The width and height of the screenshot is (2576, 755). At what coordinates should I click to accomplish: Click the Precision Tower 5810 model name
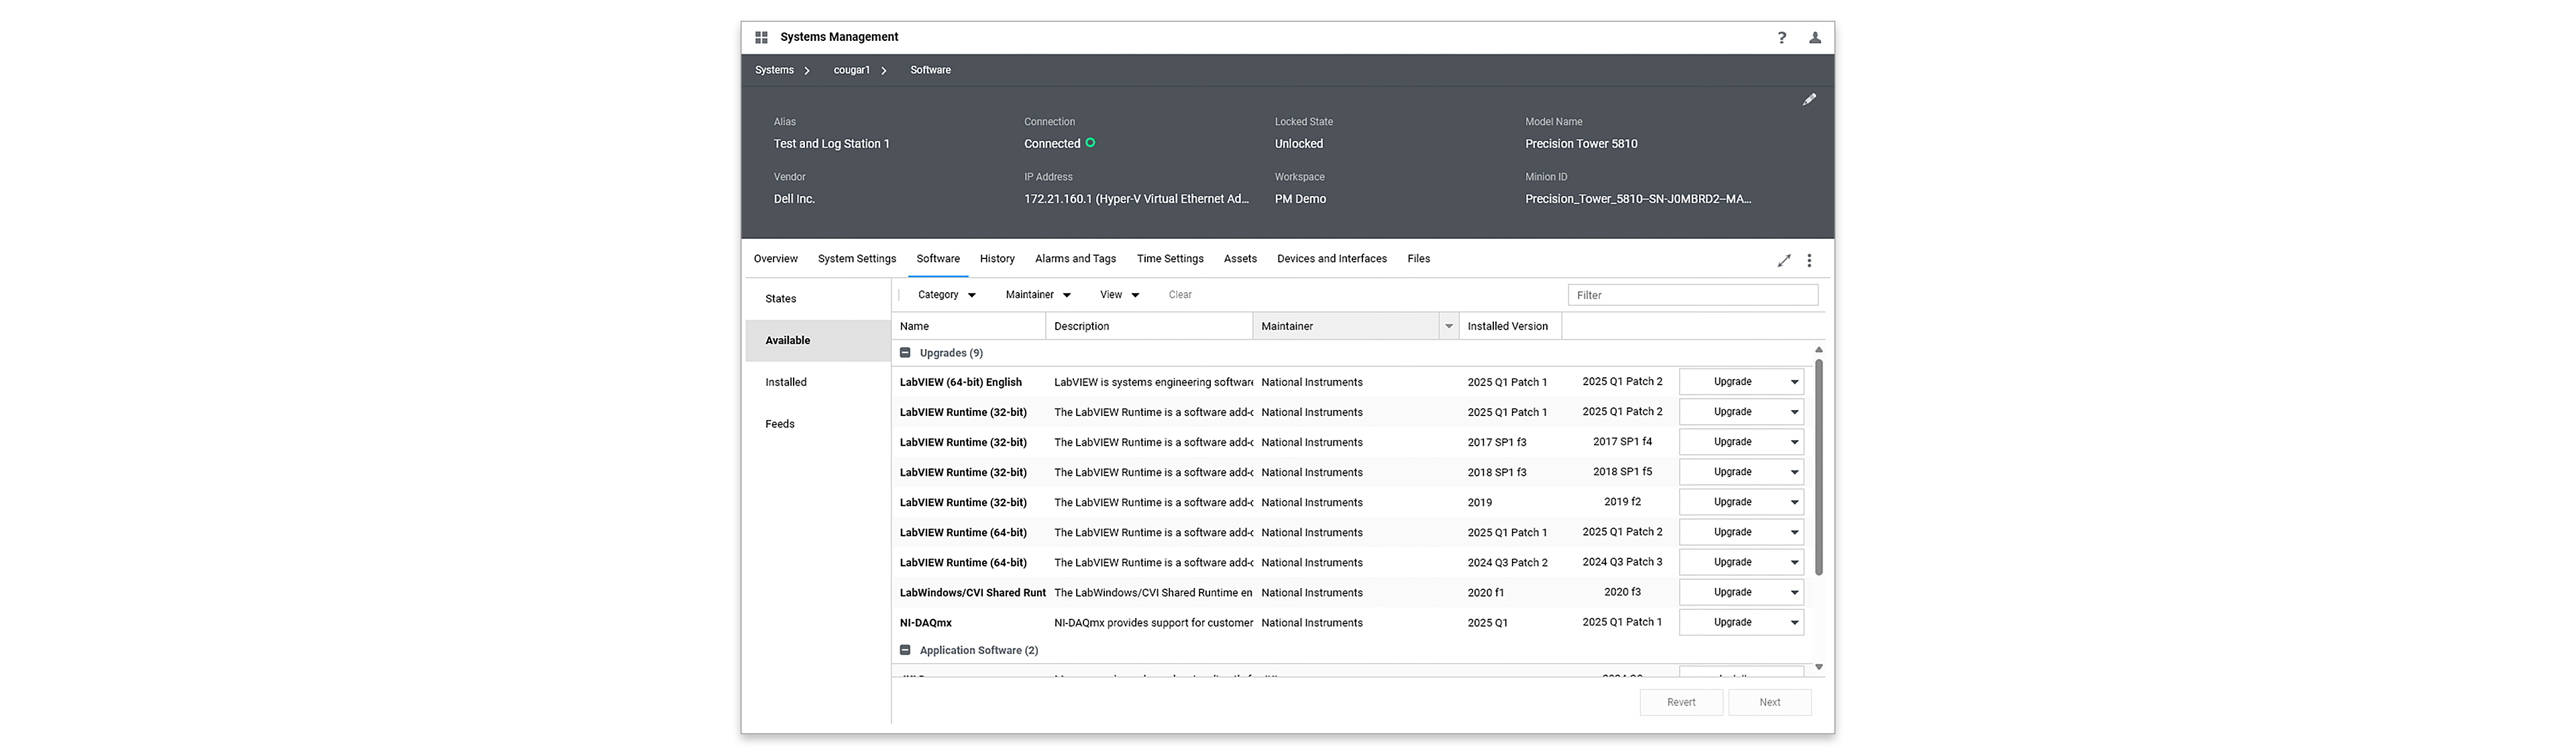[1581, 144]
